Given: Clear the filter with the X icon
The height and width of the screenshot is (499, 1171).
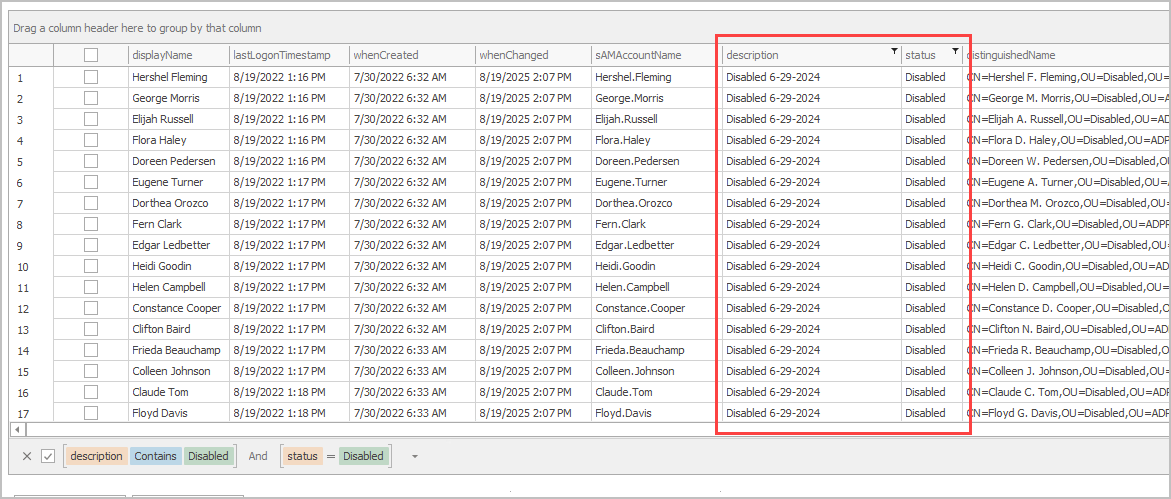Looking at the screenshot, I should tap(27, 456).
